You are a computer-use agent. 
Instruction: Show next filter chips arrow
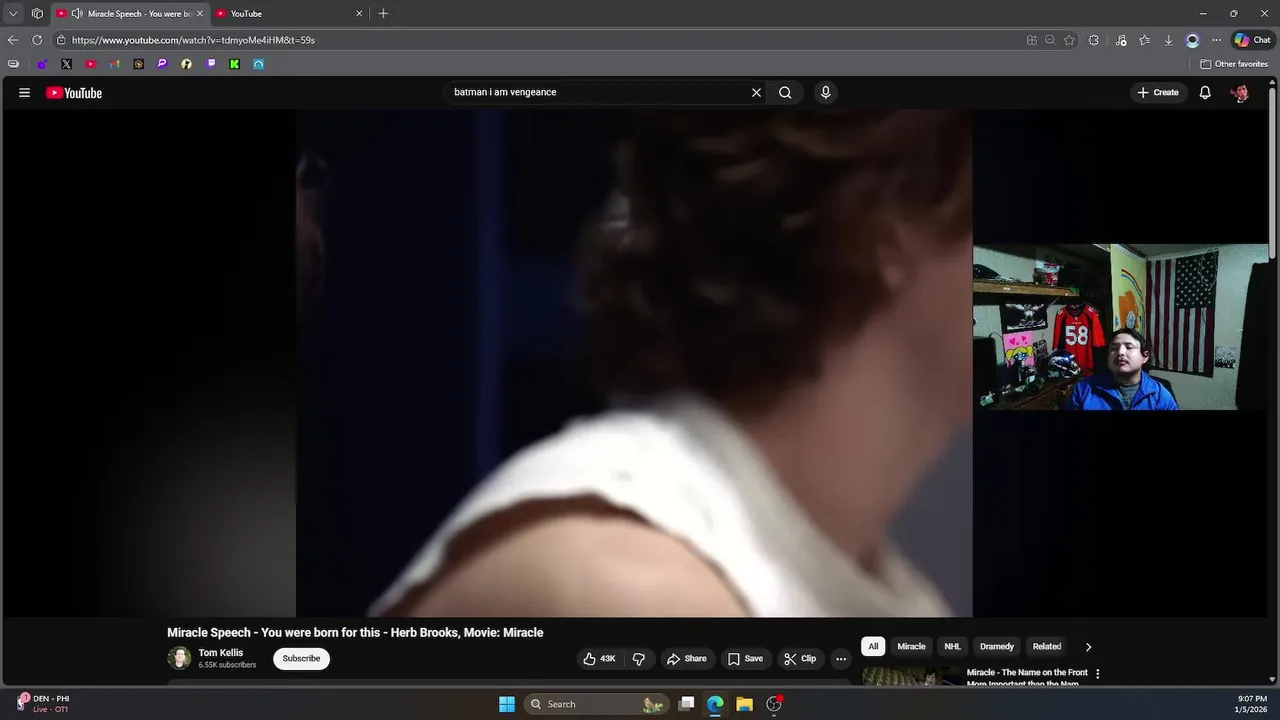coord(1088,647)
